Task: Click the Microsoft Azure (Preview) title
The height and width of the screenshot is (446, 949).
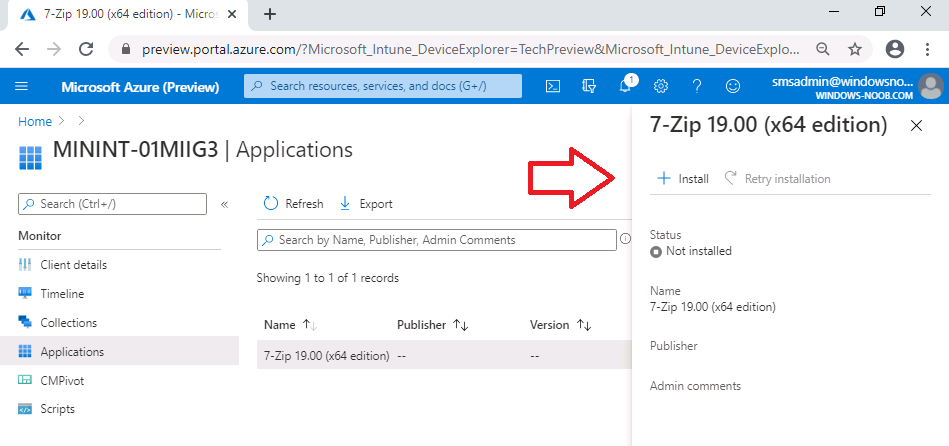Action: coord(140,87)
